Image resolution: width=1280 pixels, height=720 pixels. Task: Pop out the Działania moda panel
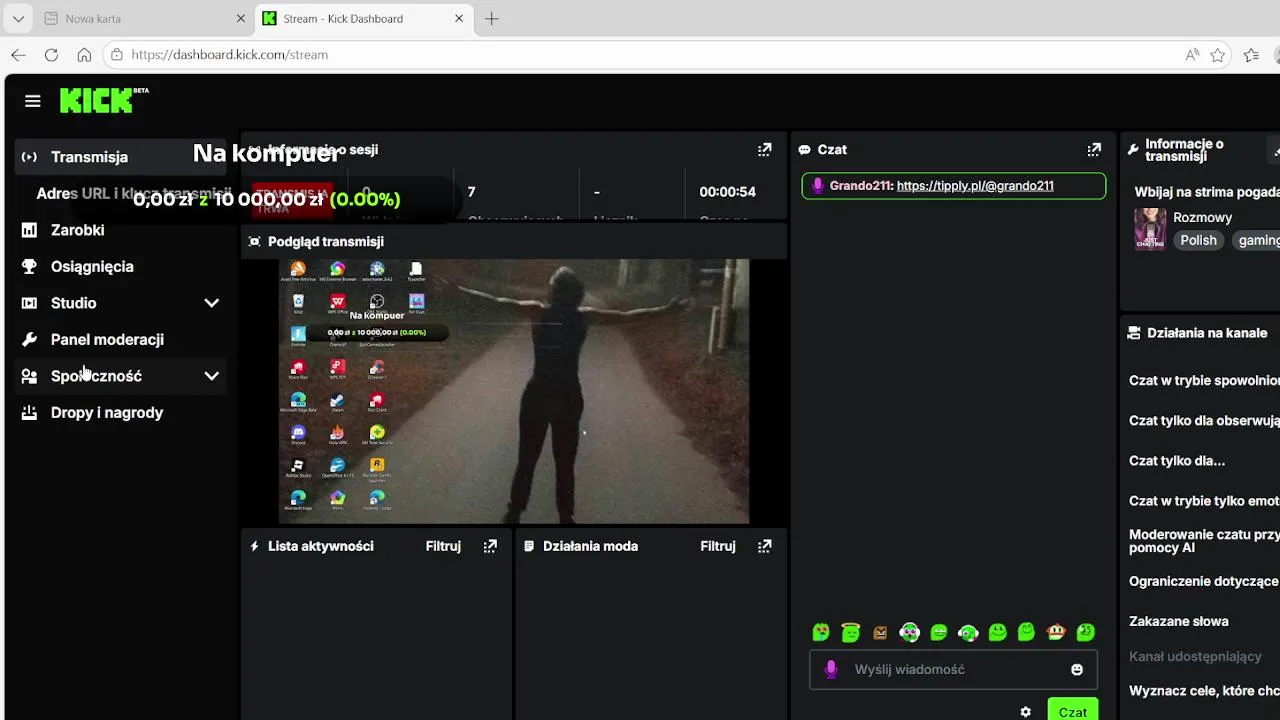[x=765, y=546]
